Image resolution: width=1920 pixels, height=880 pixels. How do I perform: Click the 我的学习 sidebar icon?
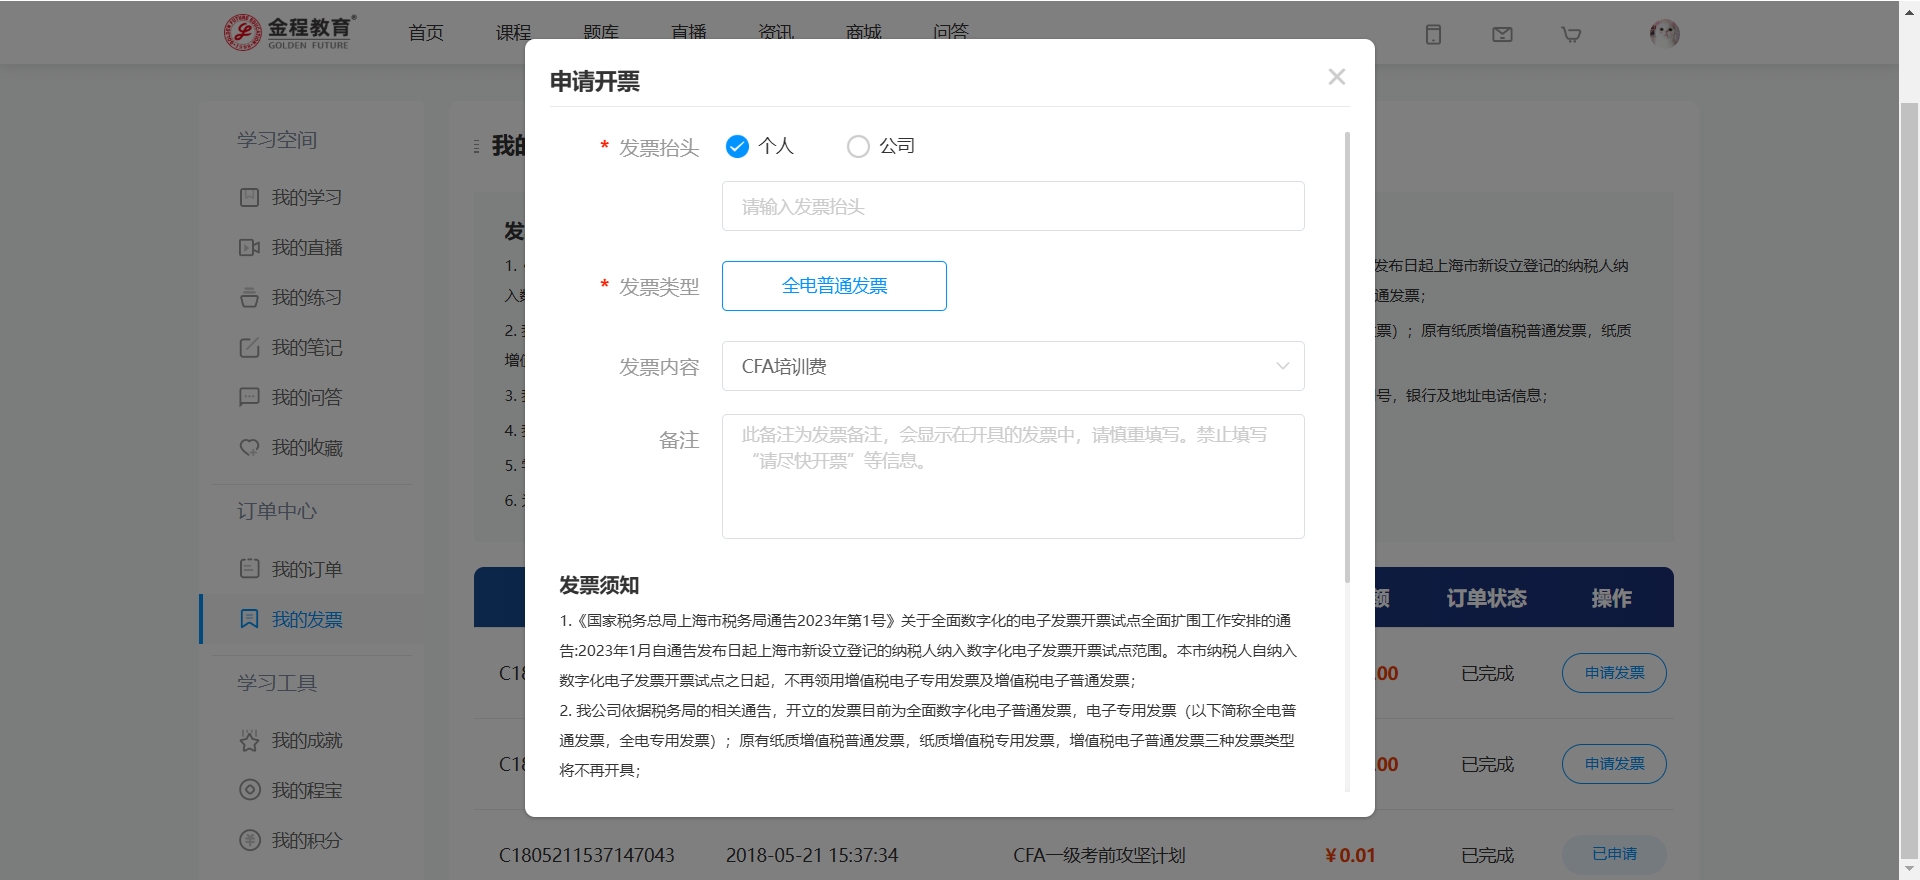click(x=249, y=197)
